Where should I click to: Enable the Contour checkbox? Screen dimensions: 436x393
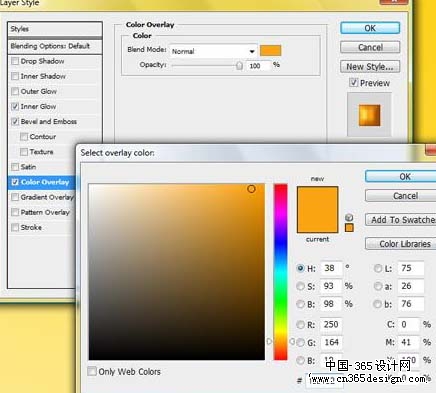[x=24, y=137]
